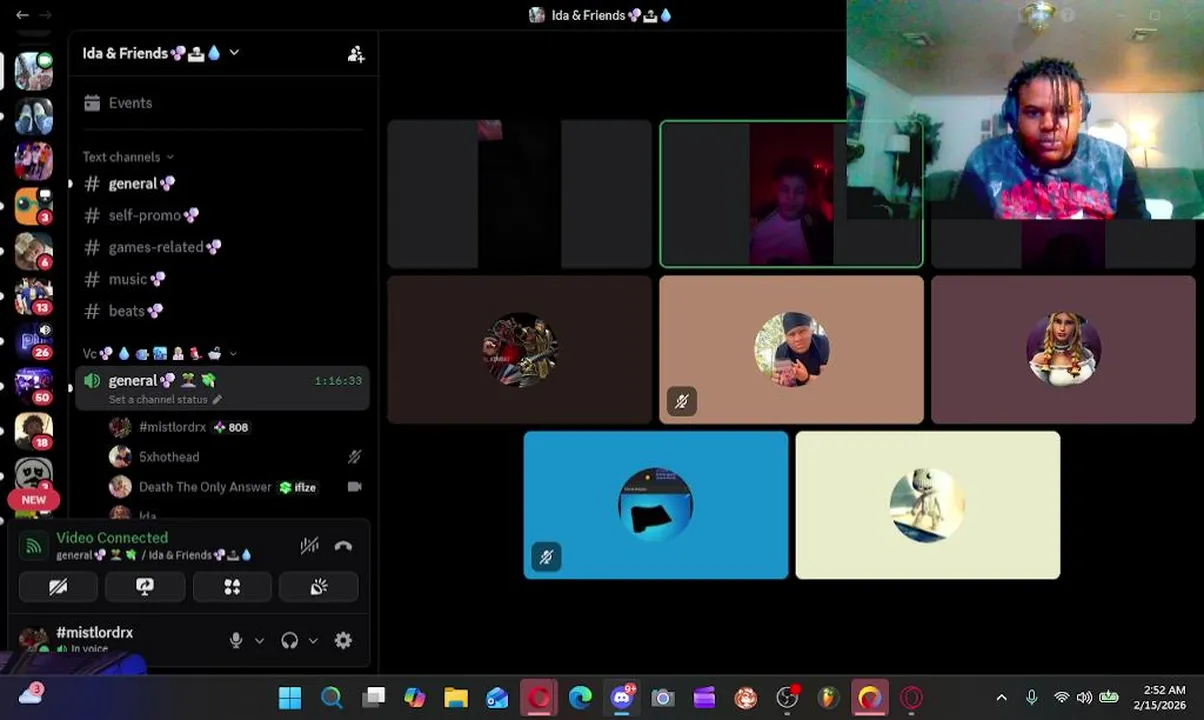This screenshot has width=1204, height=720.
Task: Disconnect from the voice call
Action: pyautogui.click(x=343, y=546)
